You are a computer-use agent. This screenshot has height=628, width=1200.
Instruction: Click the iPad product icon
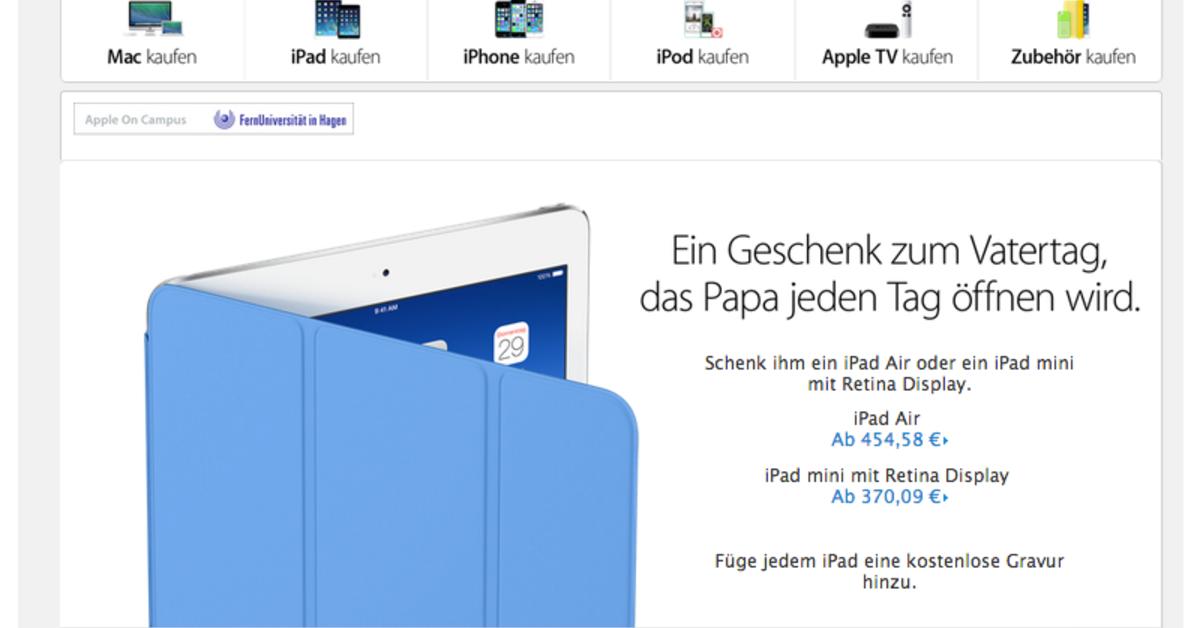tap(337, 18)
